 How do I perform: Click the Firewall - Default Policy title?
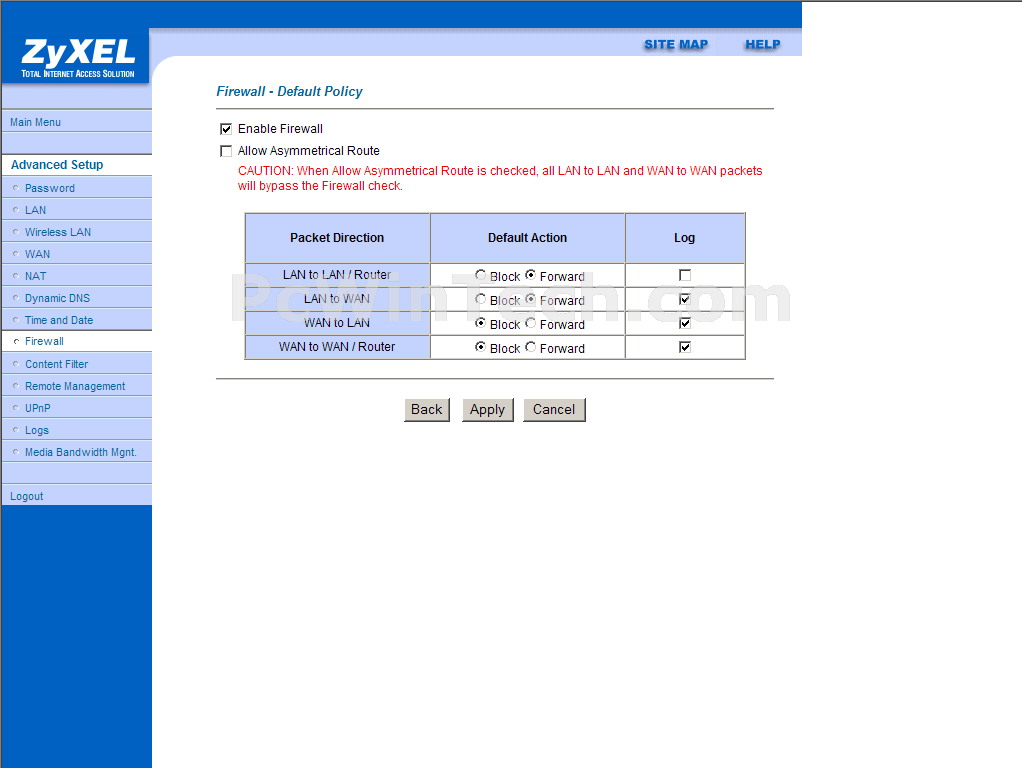tap(289, 91)
